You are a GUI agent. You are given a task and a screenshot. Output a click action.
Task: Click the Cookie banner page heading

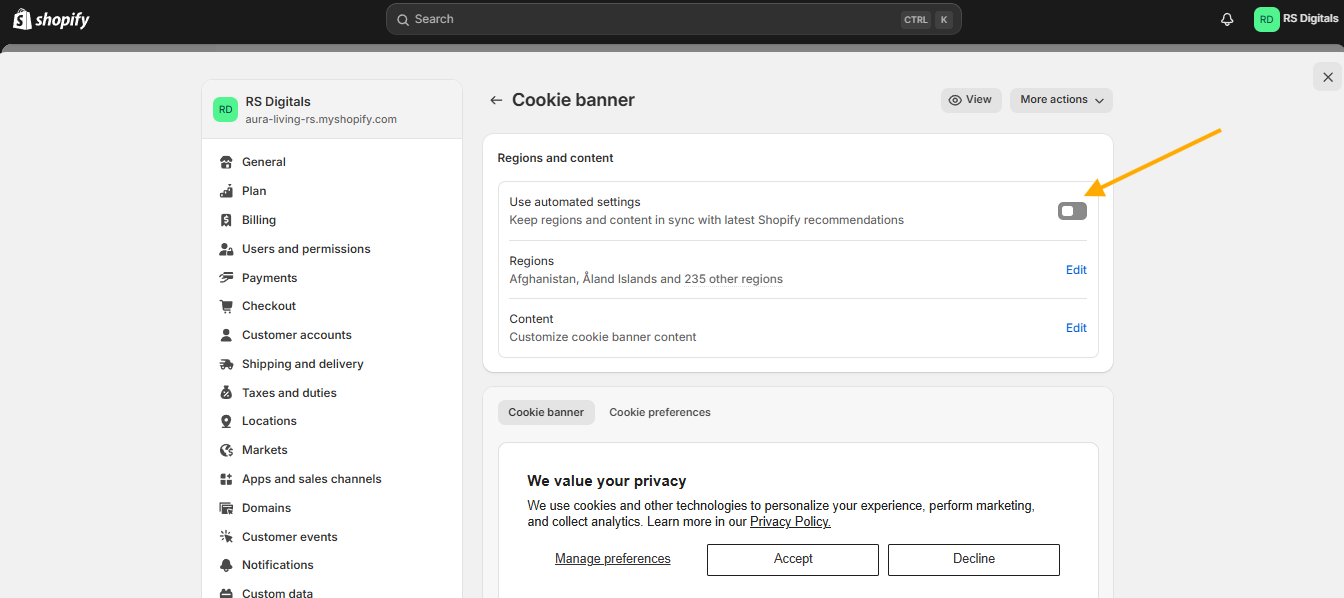pos(573,100)
